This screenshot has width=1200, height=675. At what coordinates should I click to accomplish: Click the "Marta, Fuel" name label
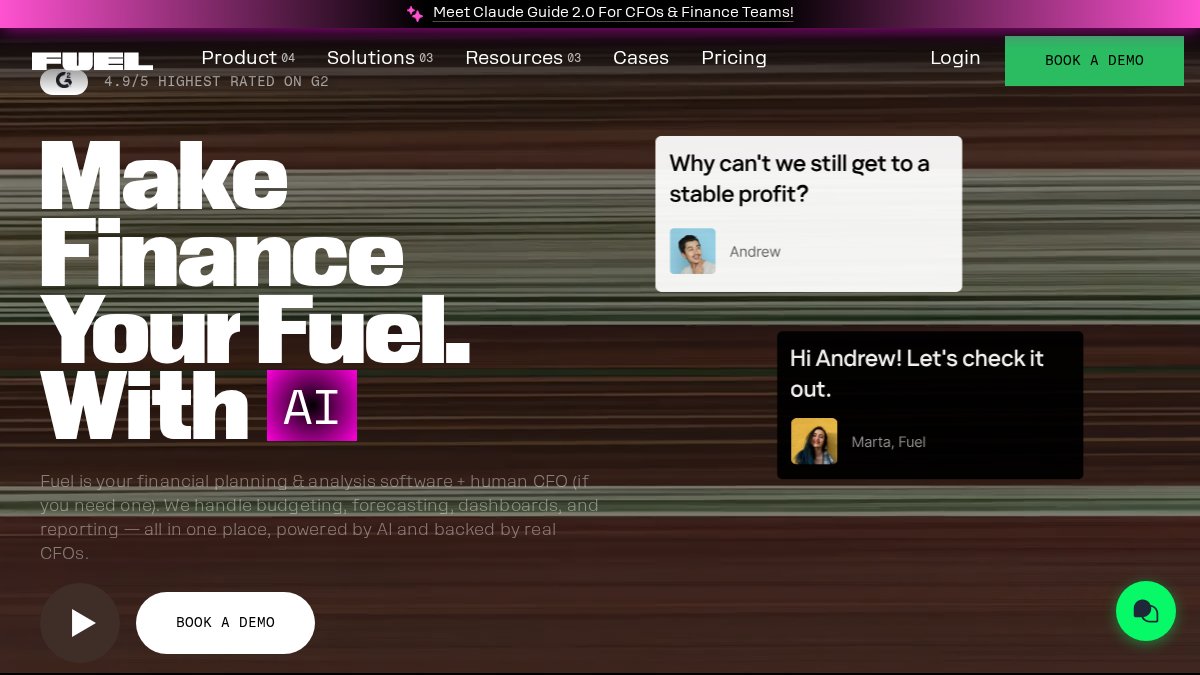tap(888, 442)
